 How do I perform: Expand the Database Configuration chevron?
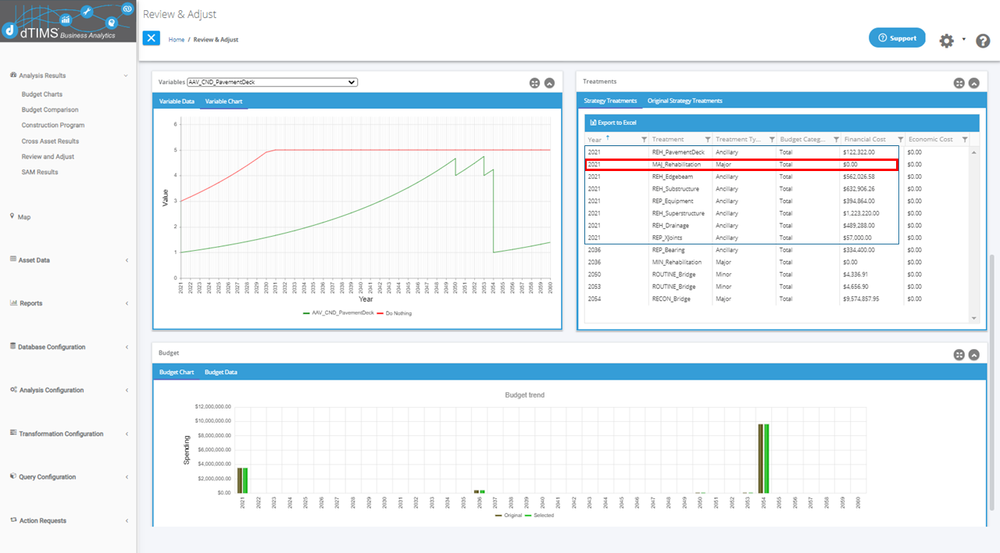[x=126, y=347]
